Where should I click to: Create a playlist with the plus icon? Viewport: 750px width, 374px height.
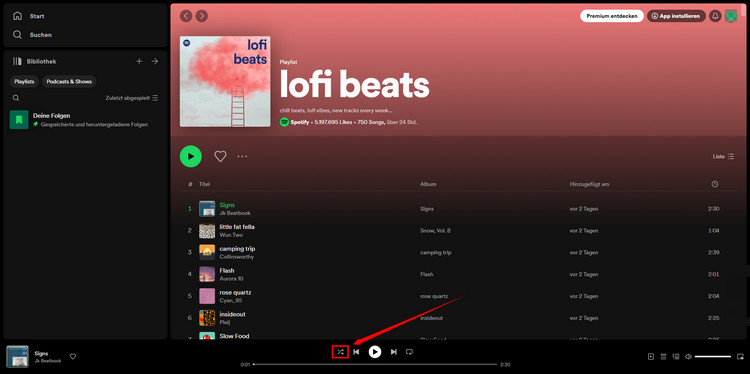point(139,61)
